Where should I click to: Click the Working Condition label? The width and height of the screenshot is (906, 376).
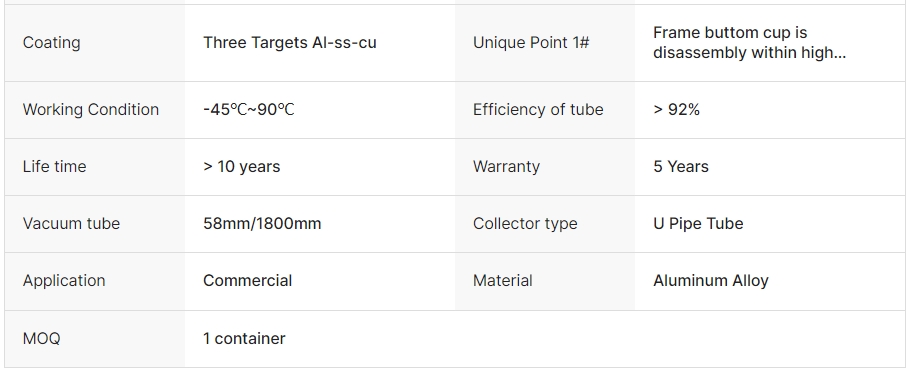pyautogui.click(x=91, y=110)
